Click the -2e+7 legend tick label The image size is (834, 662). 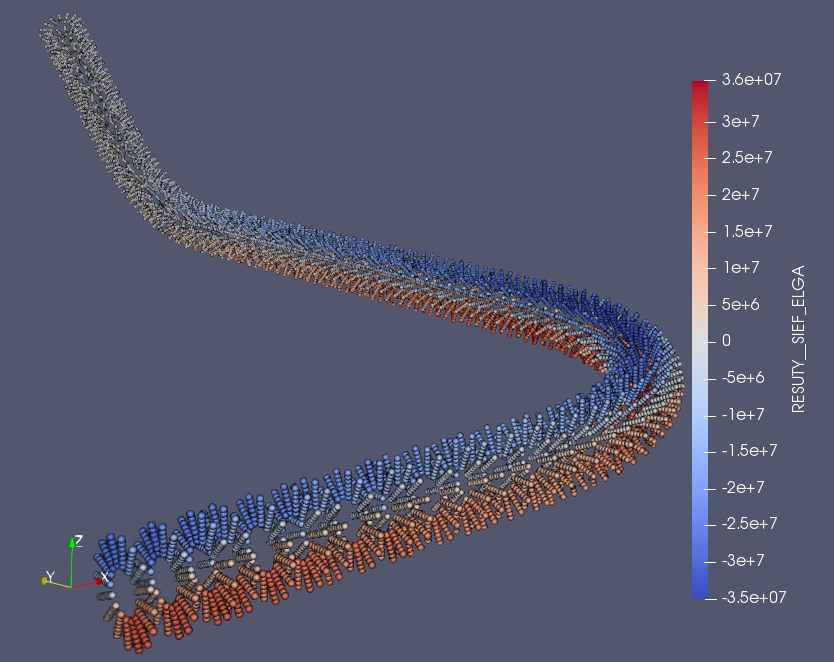pos(741,487)
